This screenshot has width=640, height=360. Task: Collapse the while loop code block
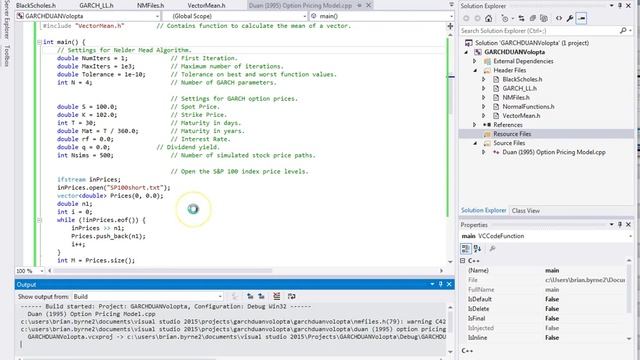(39, 220)
